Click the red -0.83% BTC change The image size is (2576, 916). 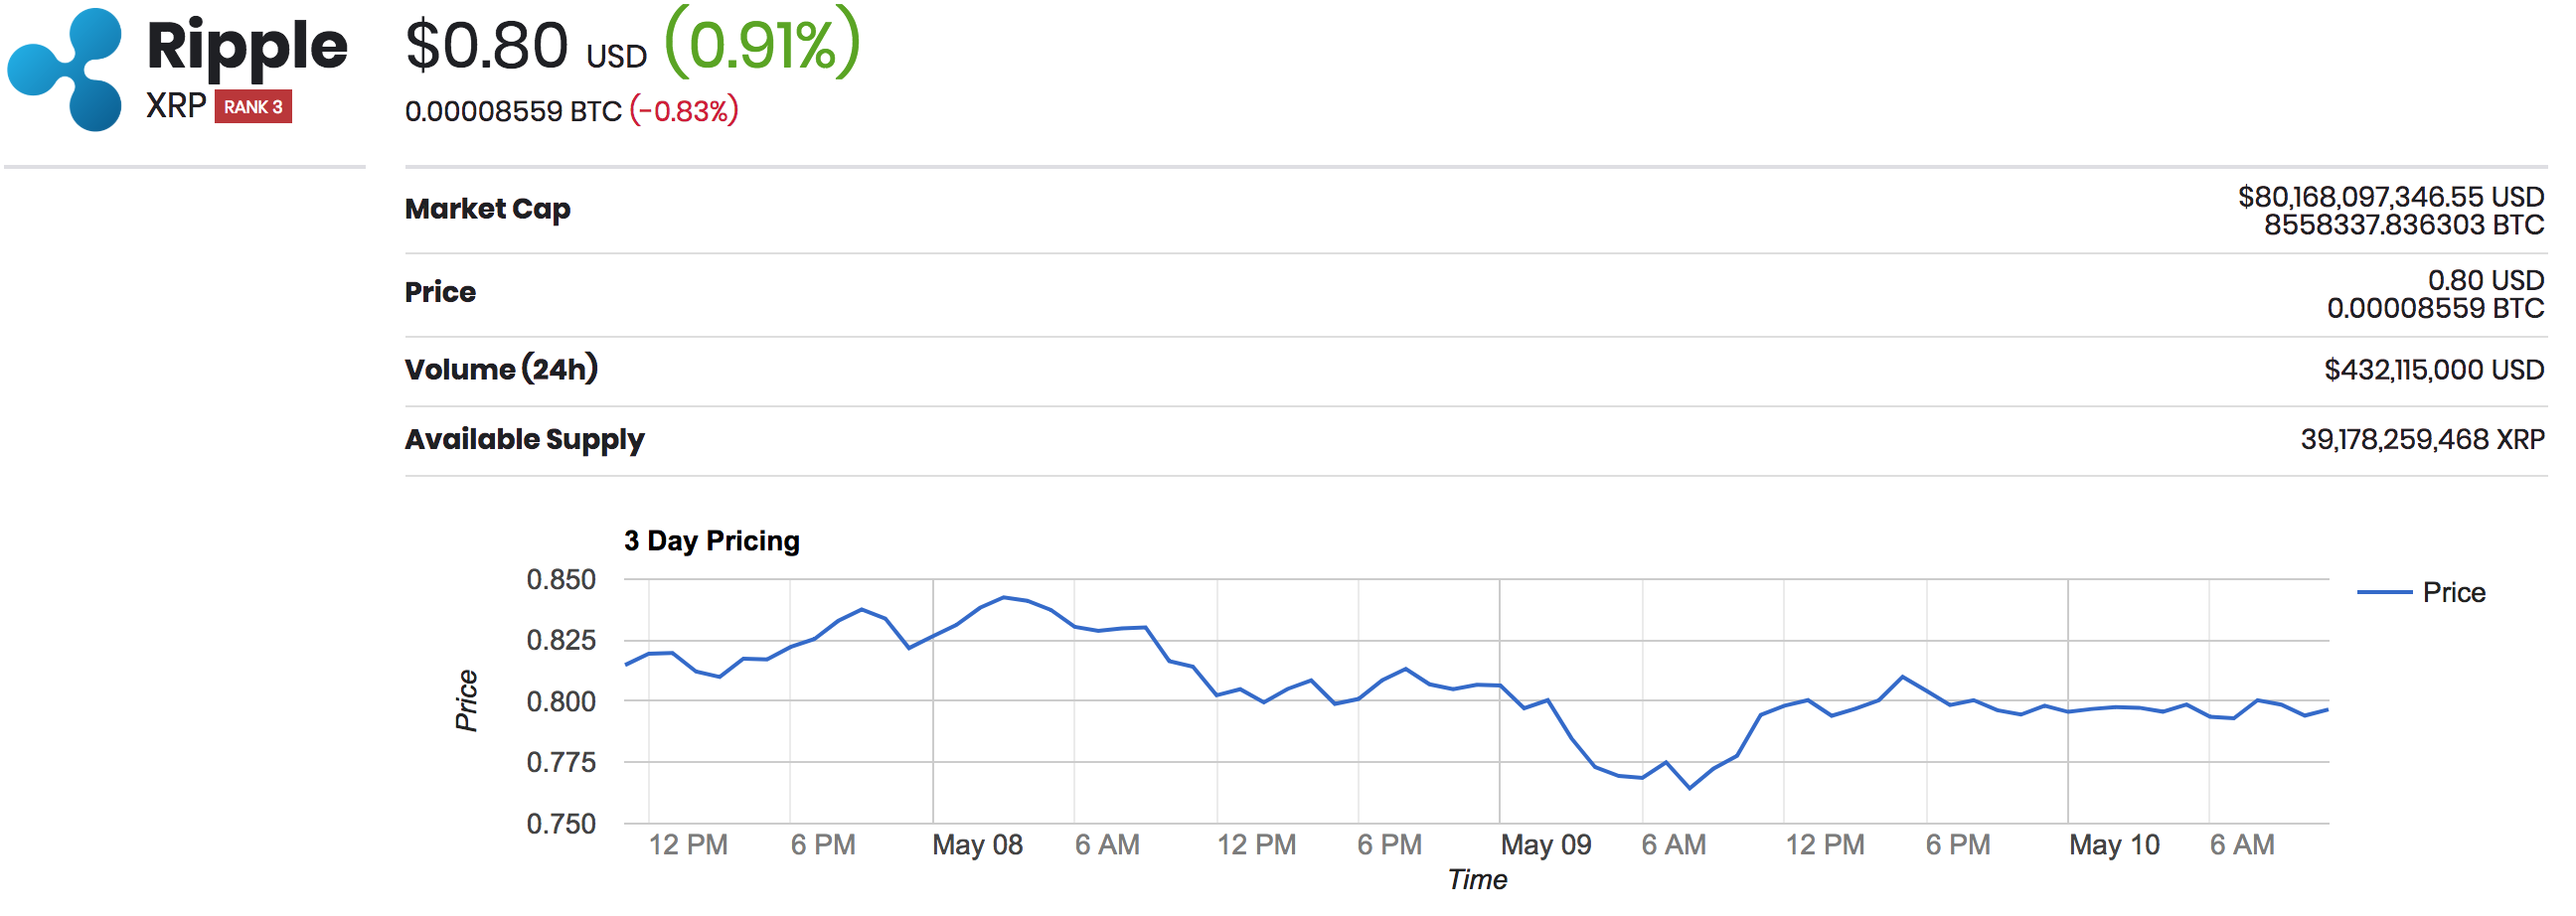coord(684,110)
